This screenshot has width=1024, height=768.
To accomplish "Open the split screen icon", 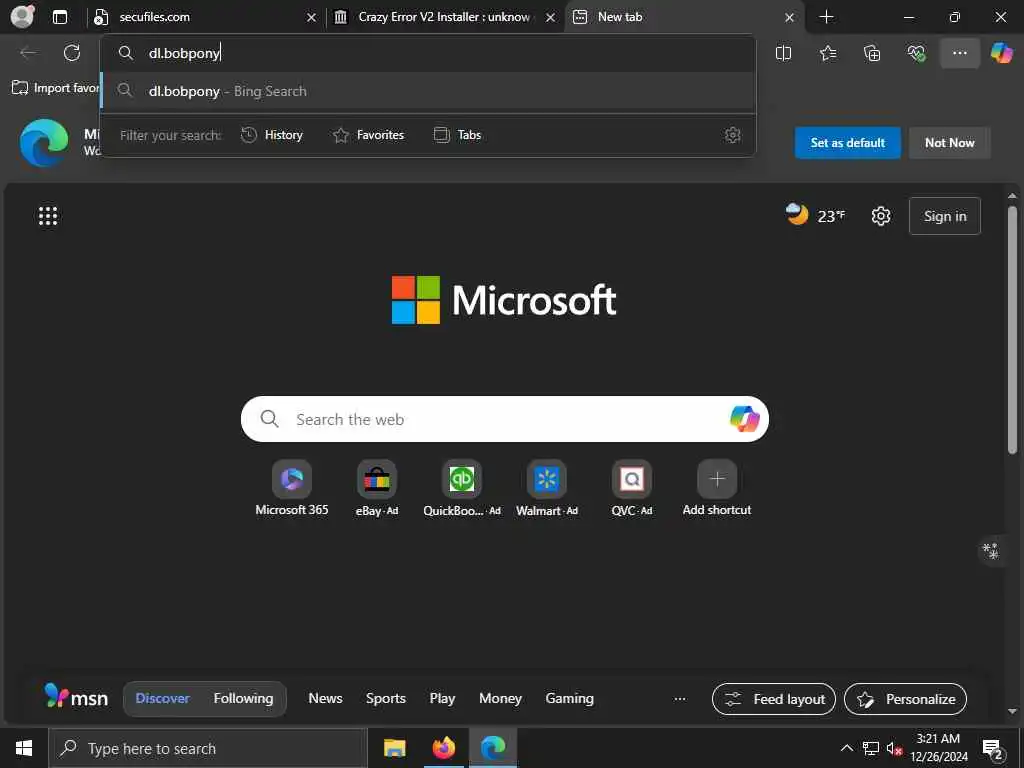I will pyautogui.click(x=783, y=53).
